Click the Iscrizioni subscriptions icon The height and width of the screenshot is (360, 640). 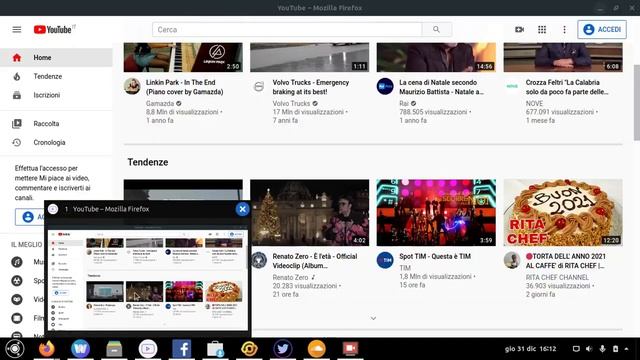pyautogui.click(x=17, y=95)
